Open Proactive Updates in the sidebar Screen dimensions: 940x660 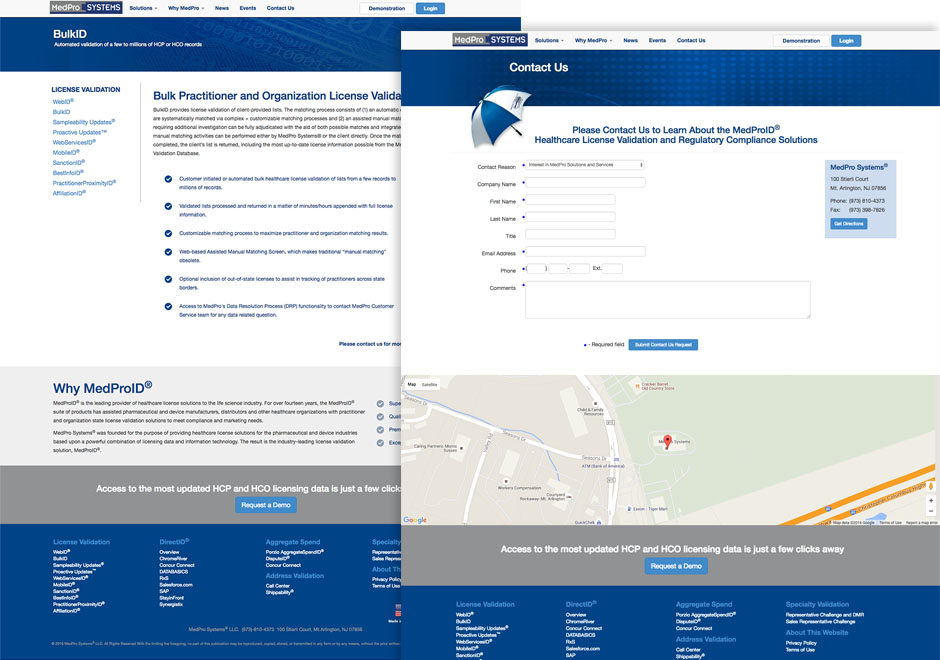tap(80, 132)
